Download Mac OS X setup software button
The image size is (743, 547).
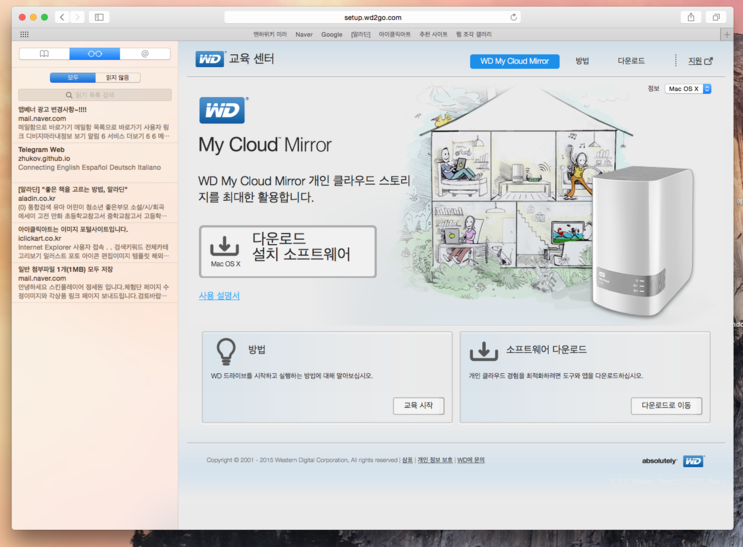tap(288, 252)
